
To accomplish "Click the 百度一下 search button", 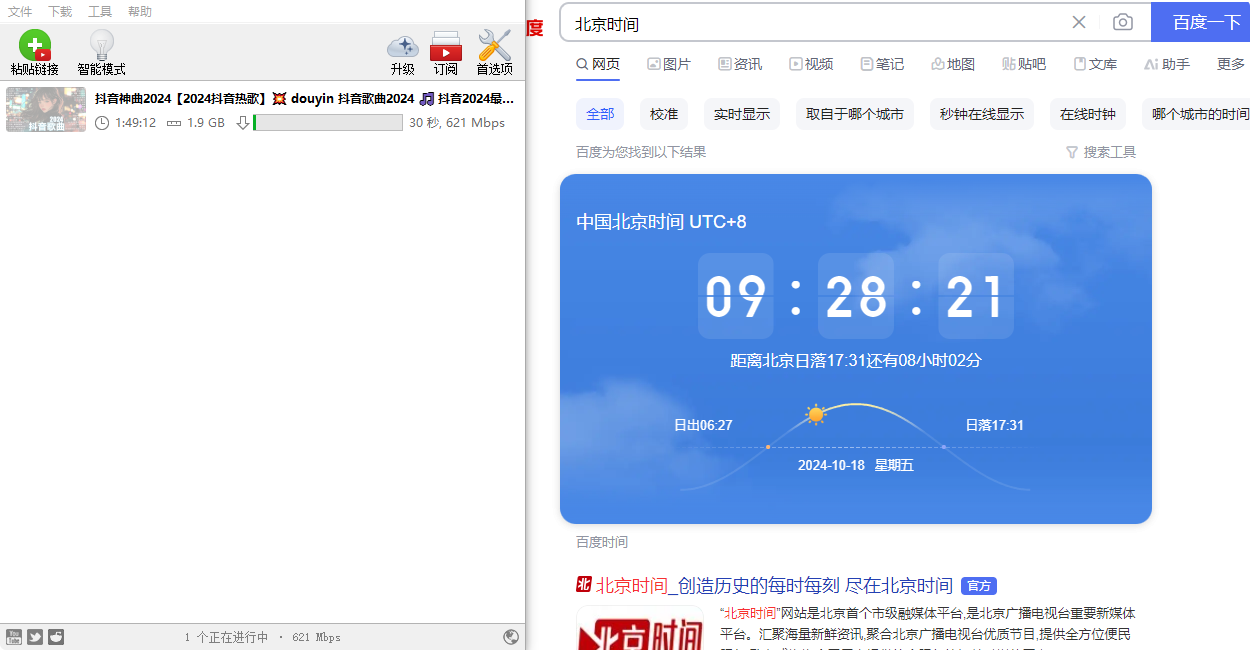I will 1201,22.
